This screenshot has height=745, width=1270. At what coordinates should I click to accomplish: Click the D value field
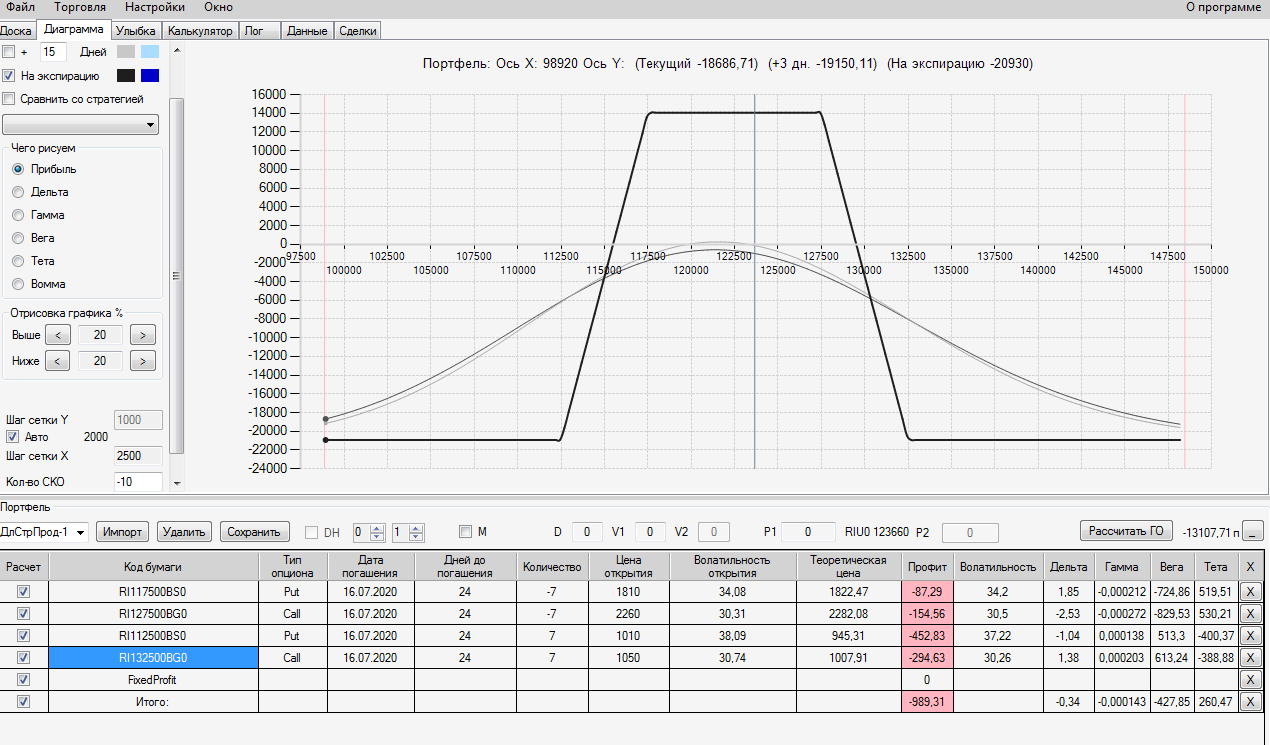587,532
